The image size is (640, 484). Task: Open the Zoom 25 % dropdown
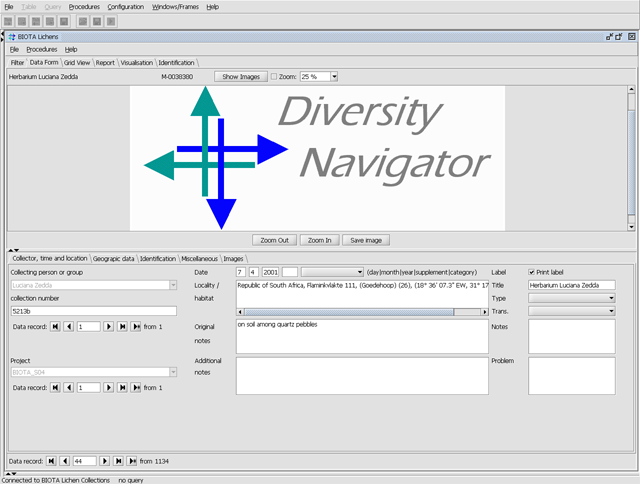coord(334,76)
